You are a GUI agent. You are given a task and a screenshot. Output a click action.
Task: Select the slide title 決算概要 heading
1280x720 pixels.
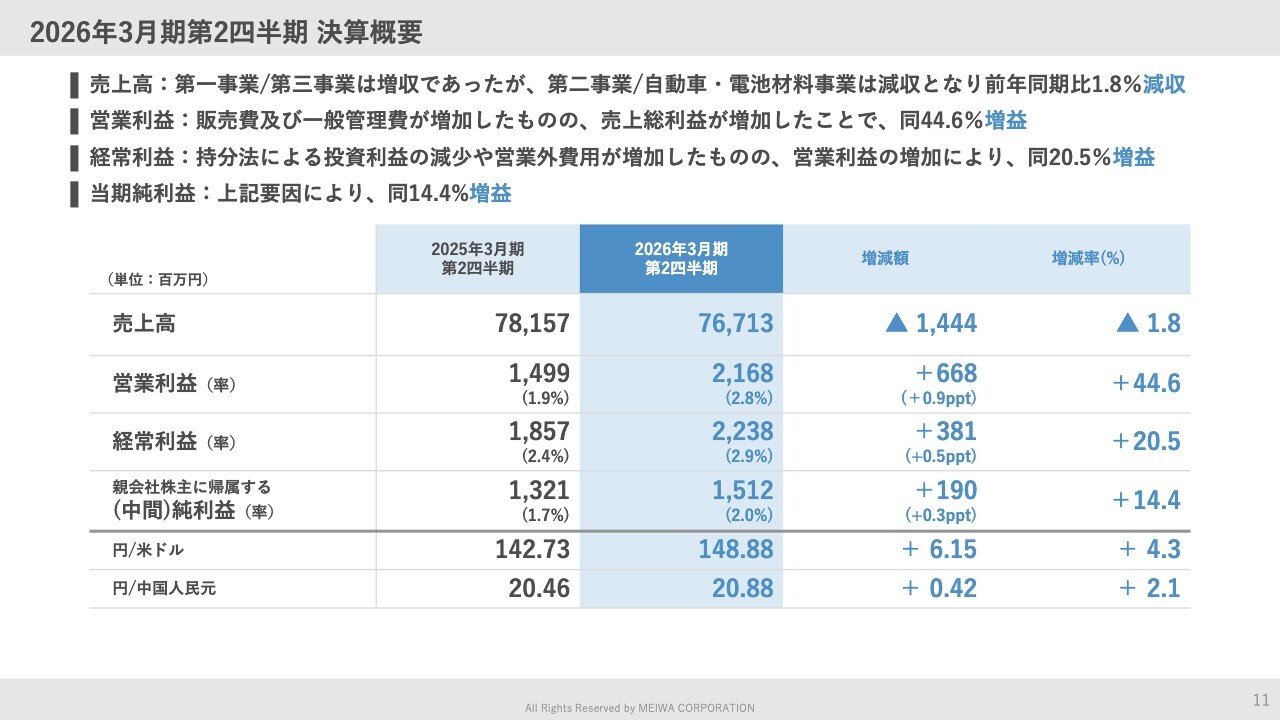(x=226, y=33)
